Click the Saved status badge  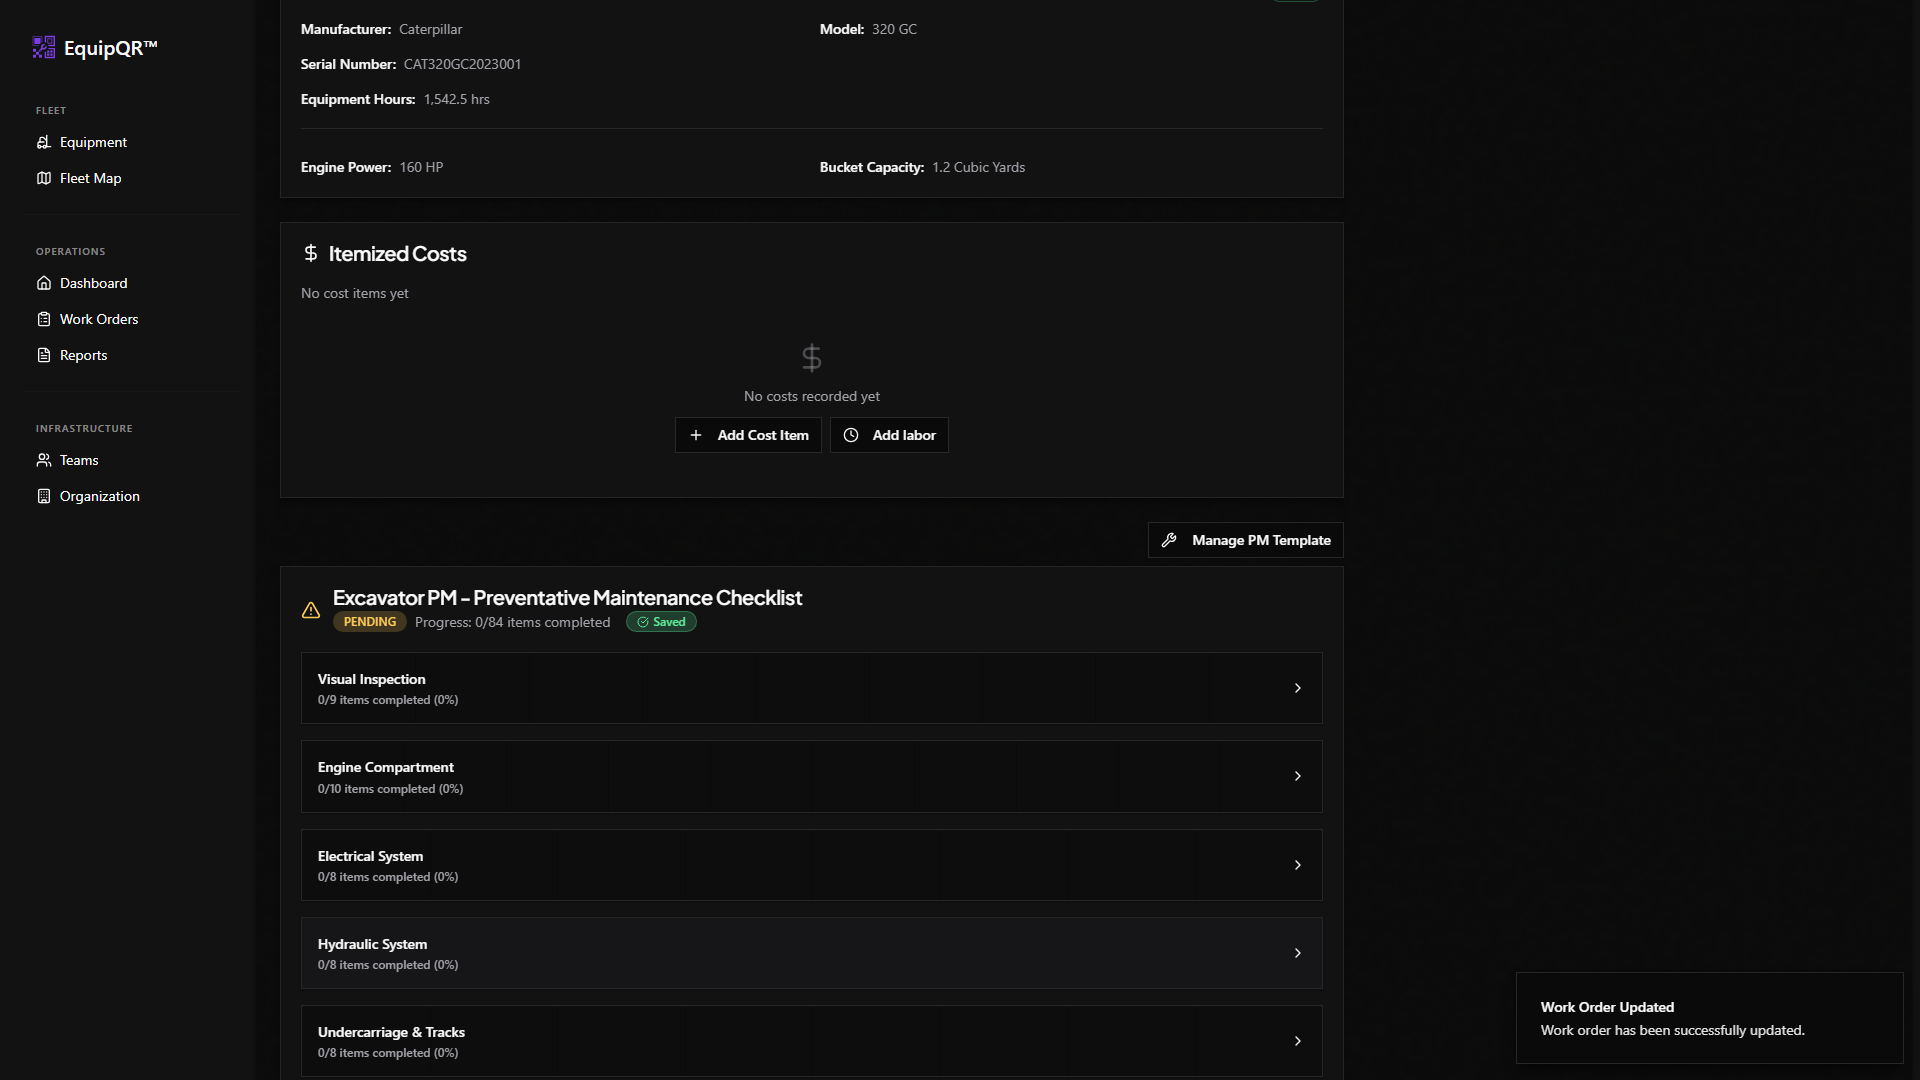pos(661,622)
